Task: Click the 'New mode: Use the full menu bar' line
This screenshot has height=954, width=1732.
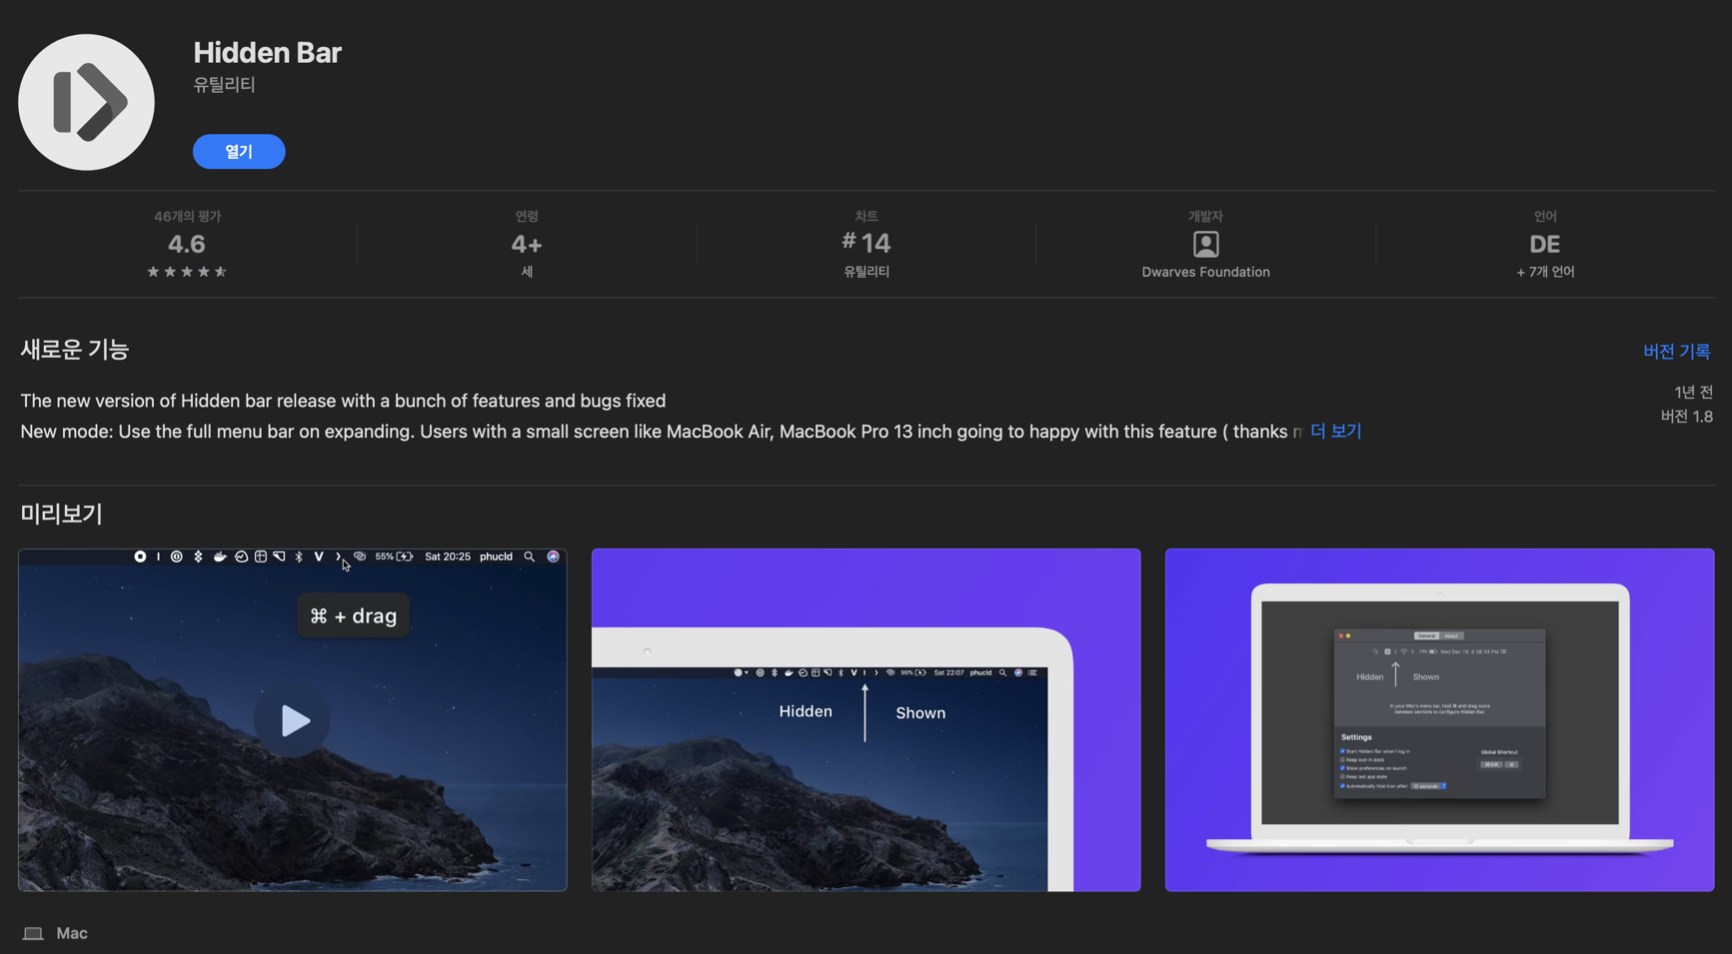Action: click(661, 432)
